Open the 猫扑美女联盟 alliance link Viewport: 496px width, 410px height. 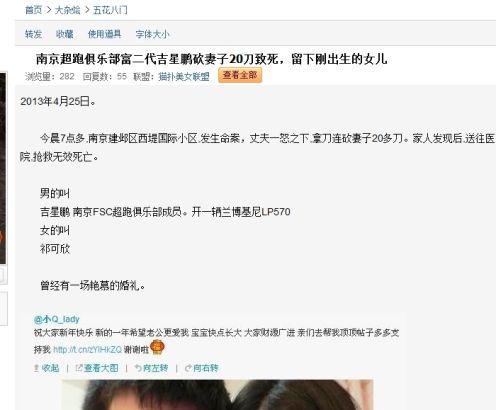click(184, 76)
